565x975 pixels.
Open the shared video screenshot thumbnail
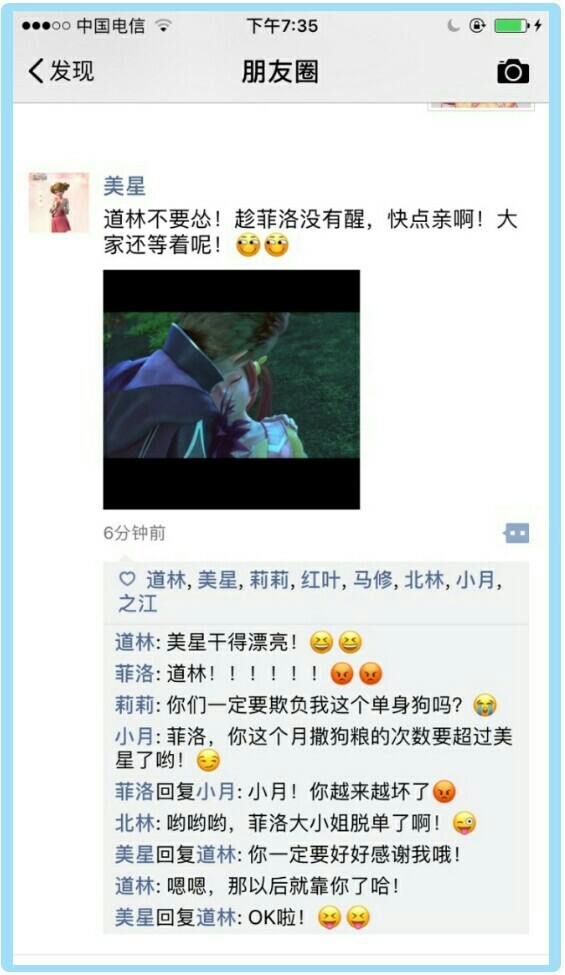[x=231, y=389]
